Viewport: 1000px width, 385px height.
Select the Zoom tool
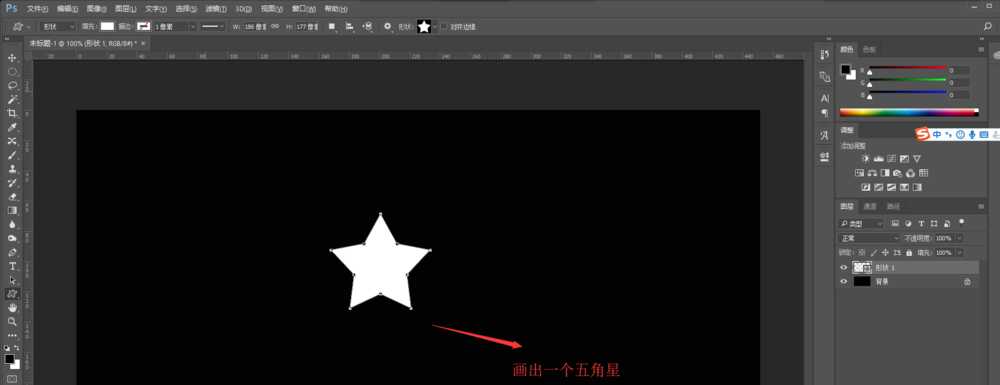(12, 322)
